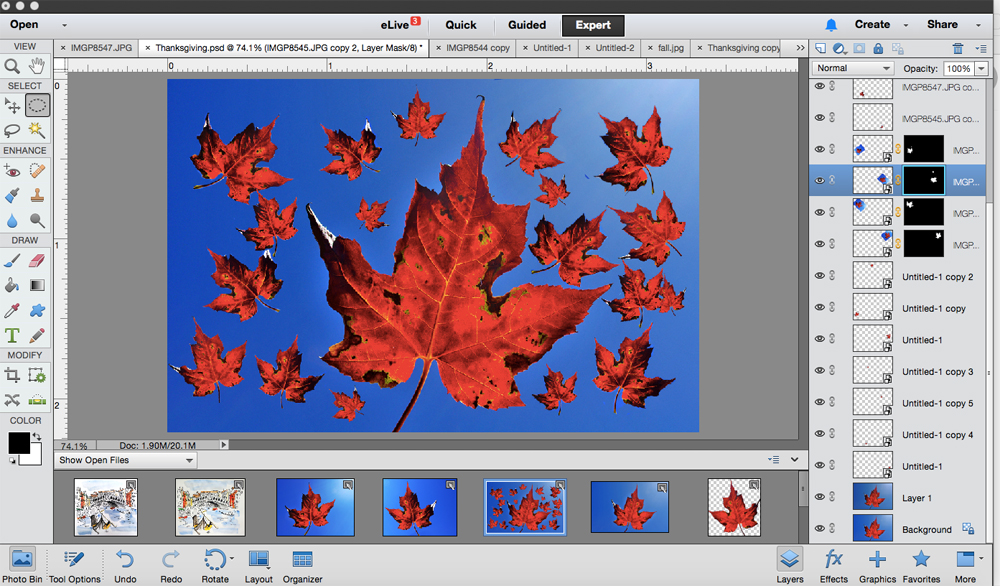Select the Lasso tool
The image size is (1000, 586).
pyautogui.click(x=13, y=130)
